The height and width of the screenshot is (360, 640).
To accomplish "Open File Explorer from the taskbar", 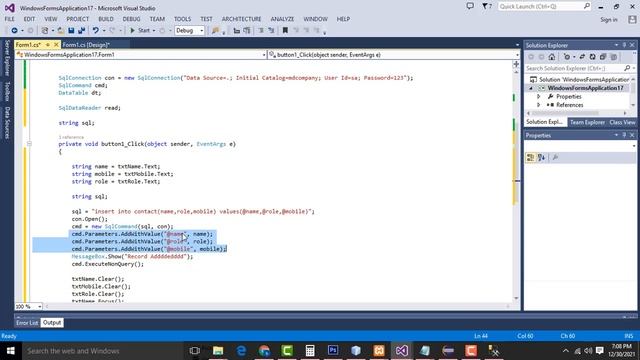I will (x=218, y=351).
